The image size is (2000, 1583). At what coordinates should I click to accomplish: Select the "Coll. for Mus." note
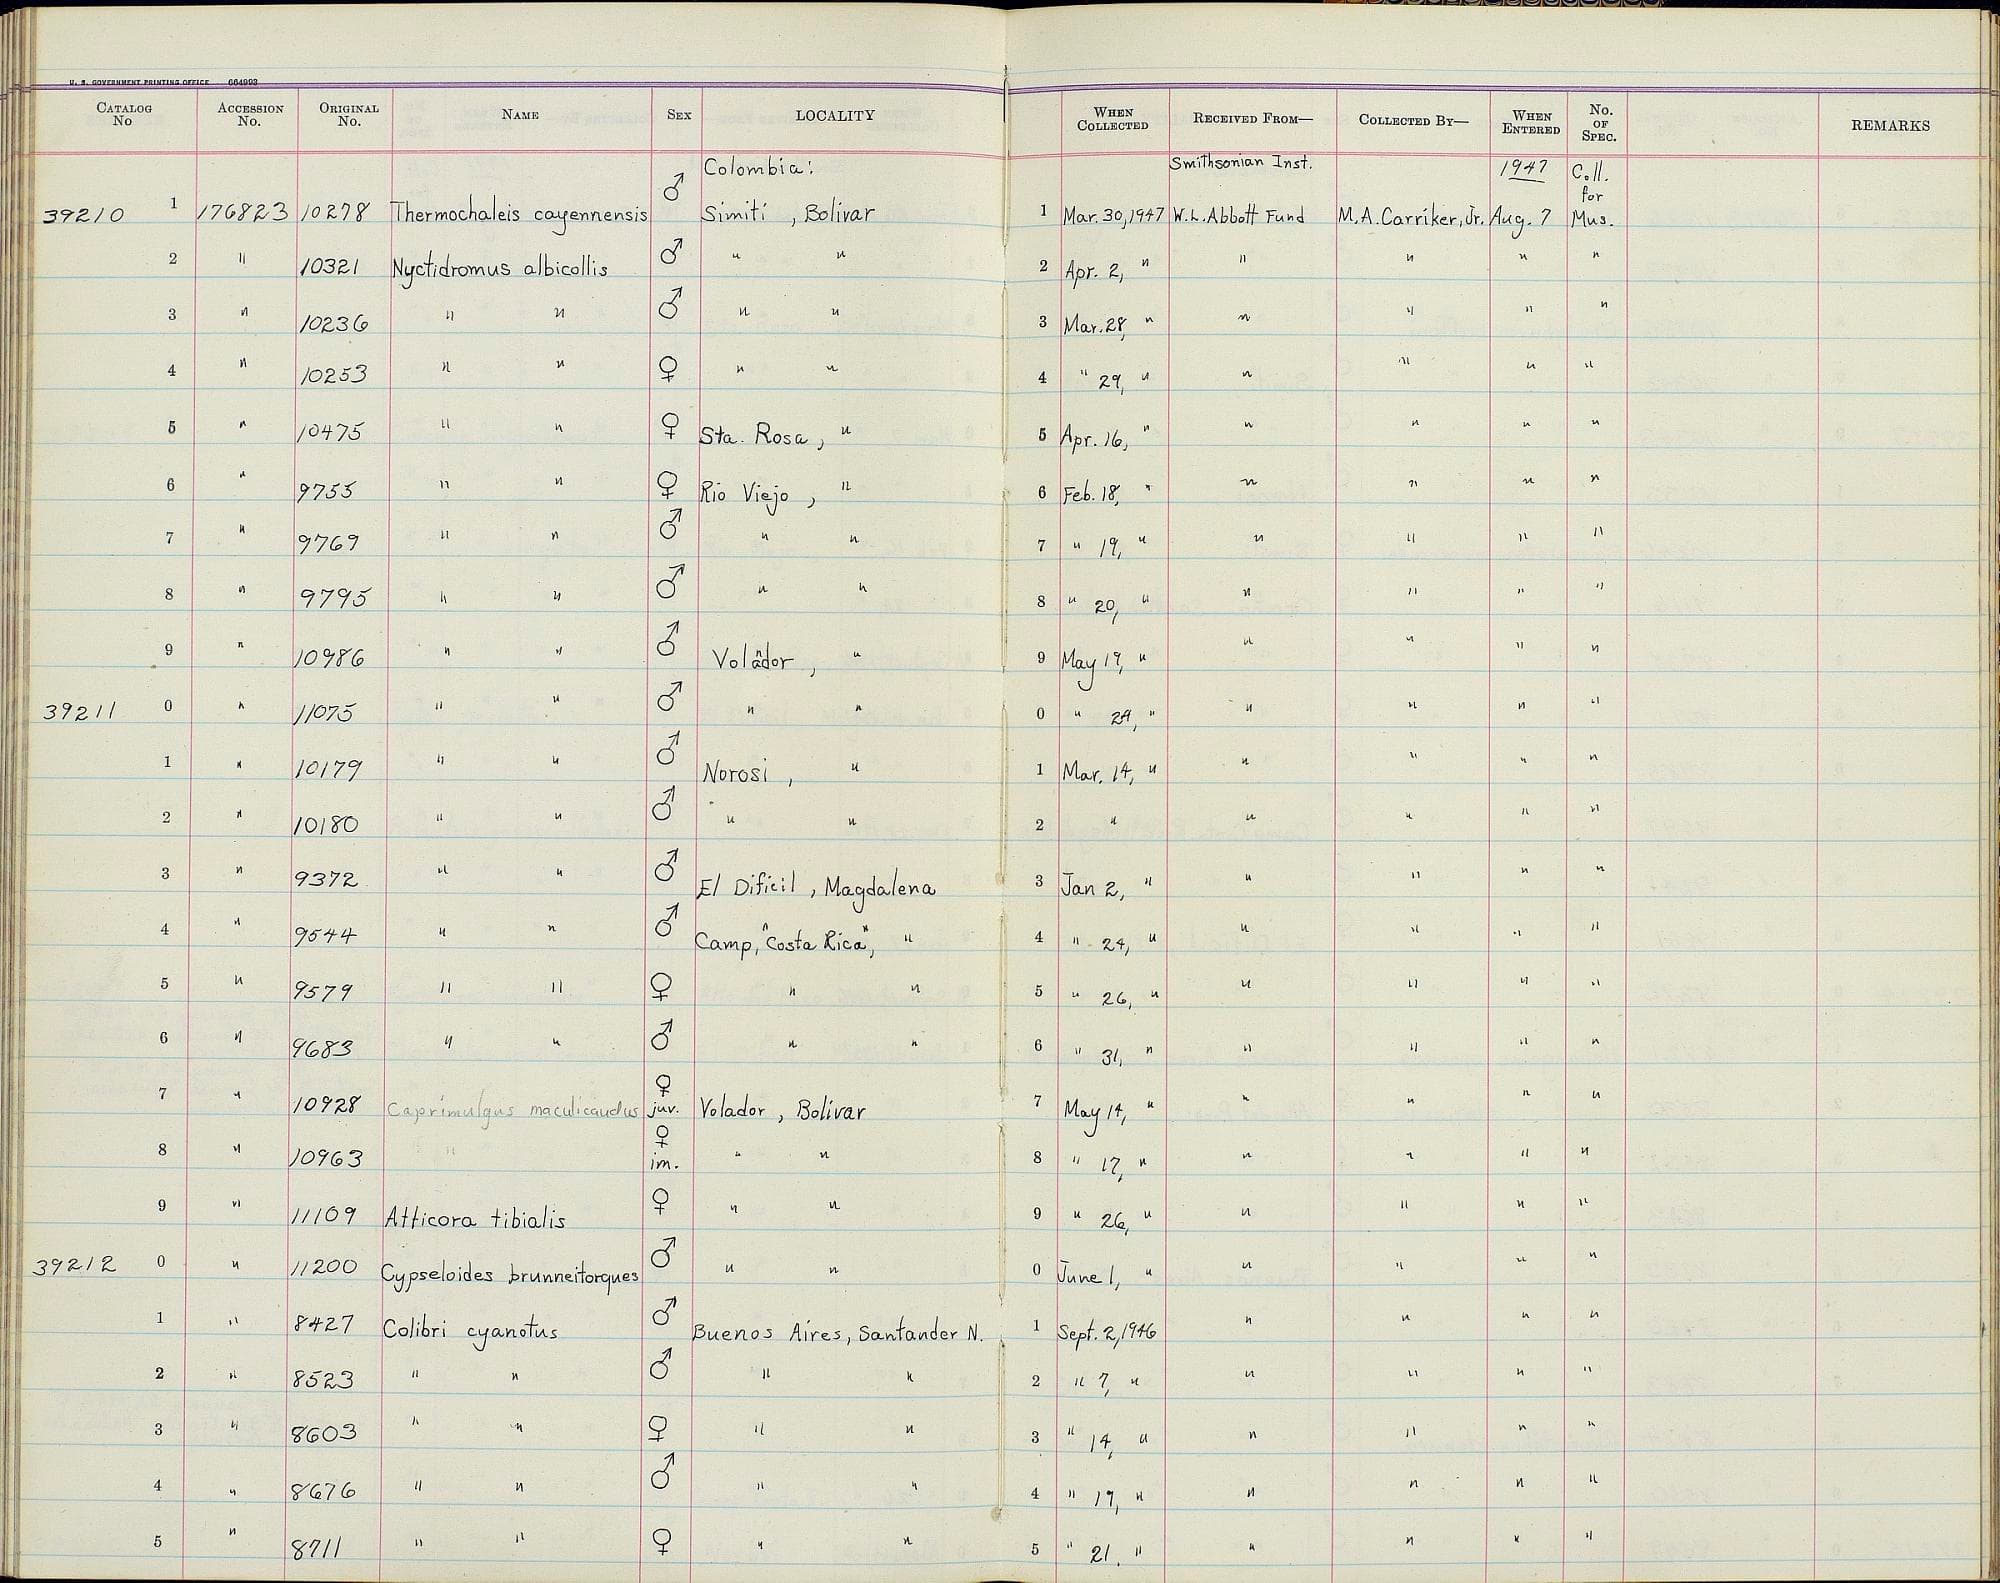(x=1591, y=194)
